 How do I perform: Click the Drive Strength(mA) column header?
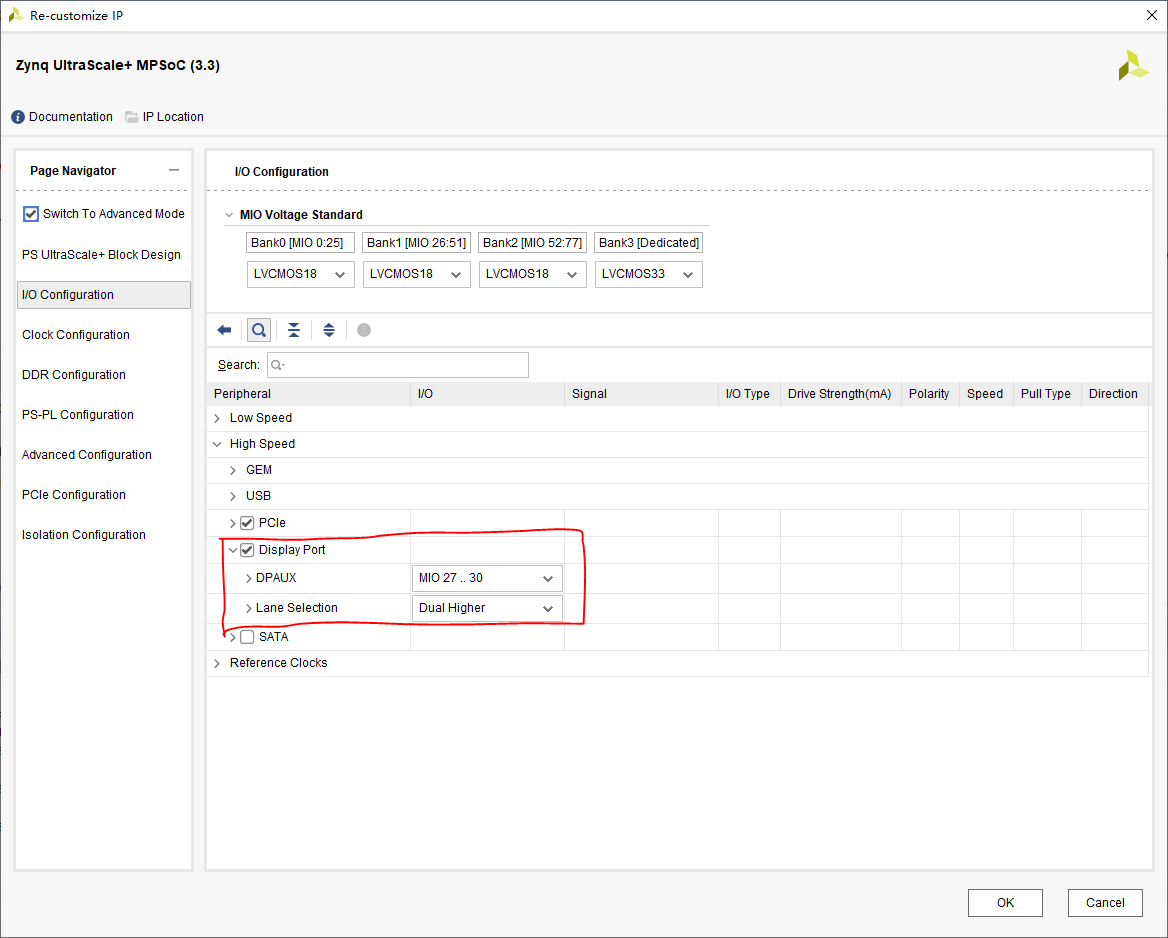(x=841, y=394)
